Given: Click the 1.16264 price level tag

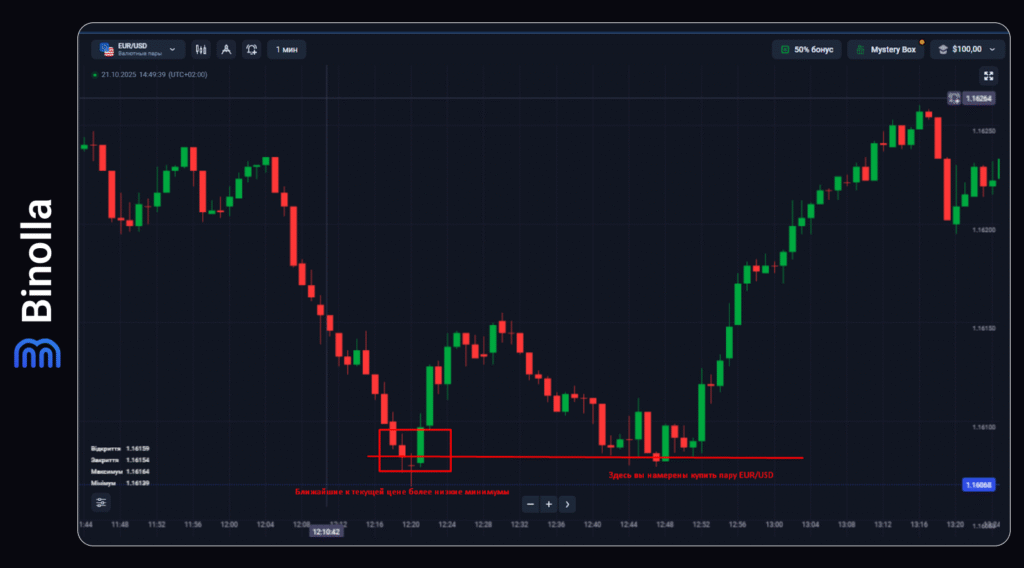Looking at the screenshot, I should 979,98.
